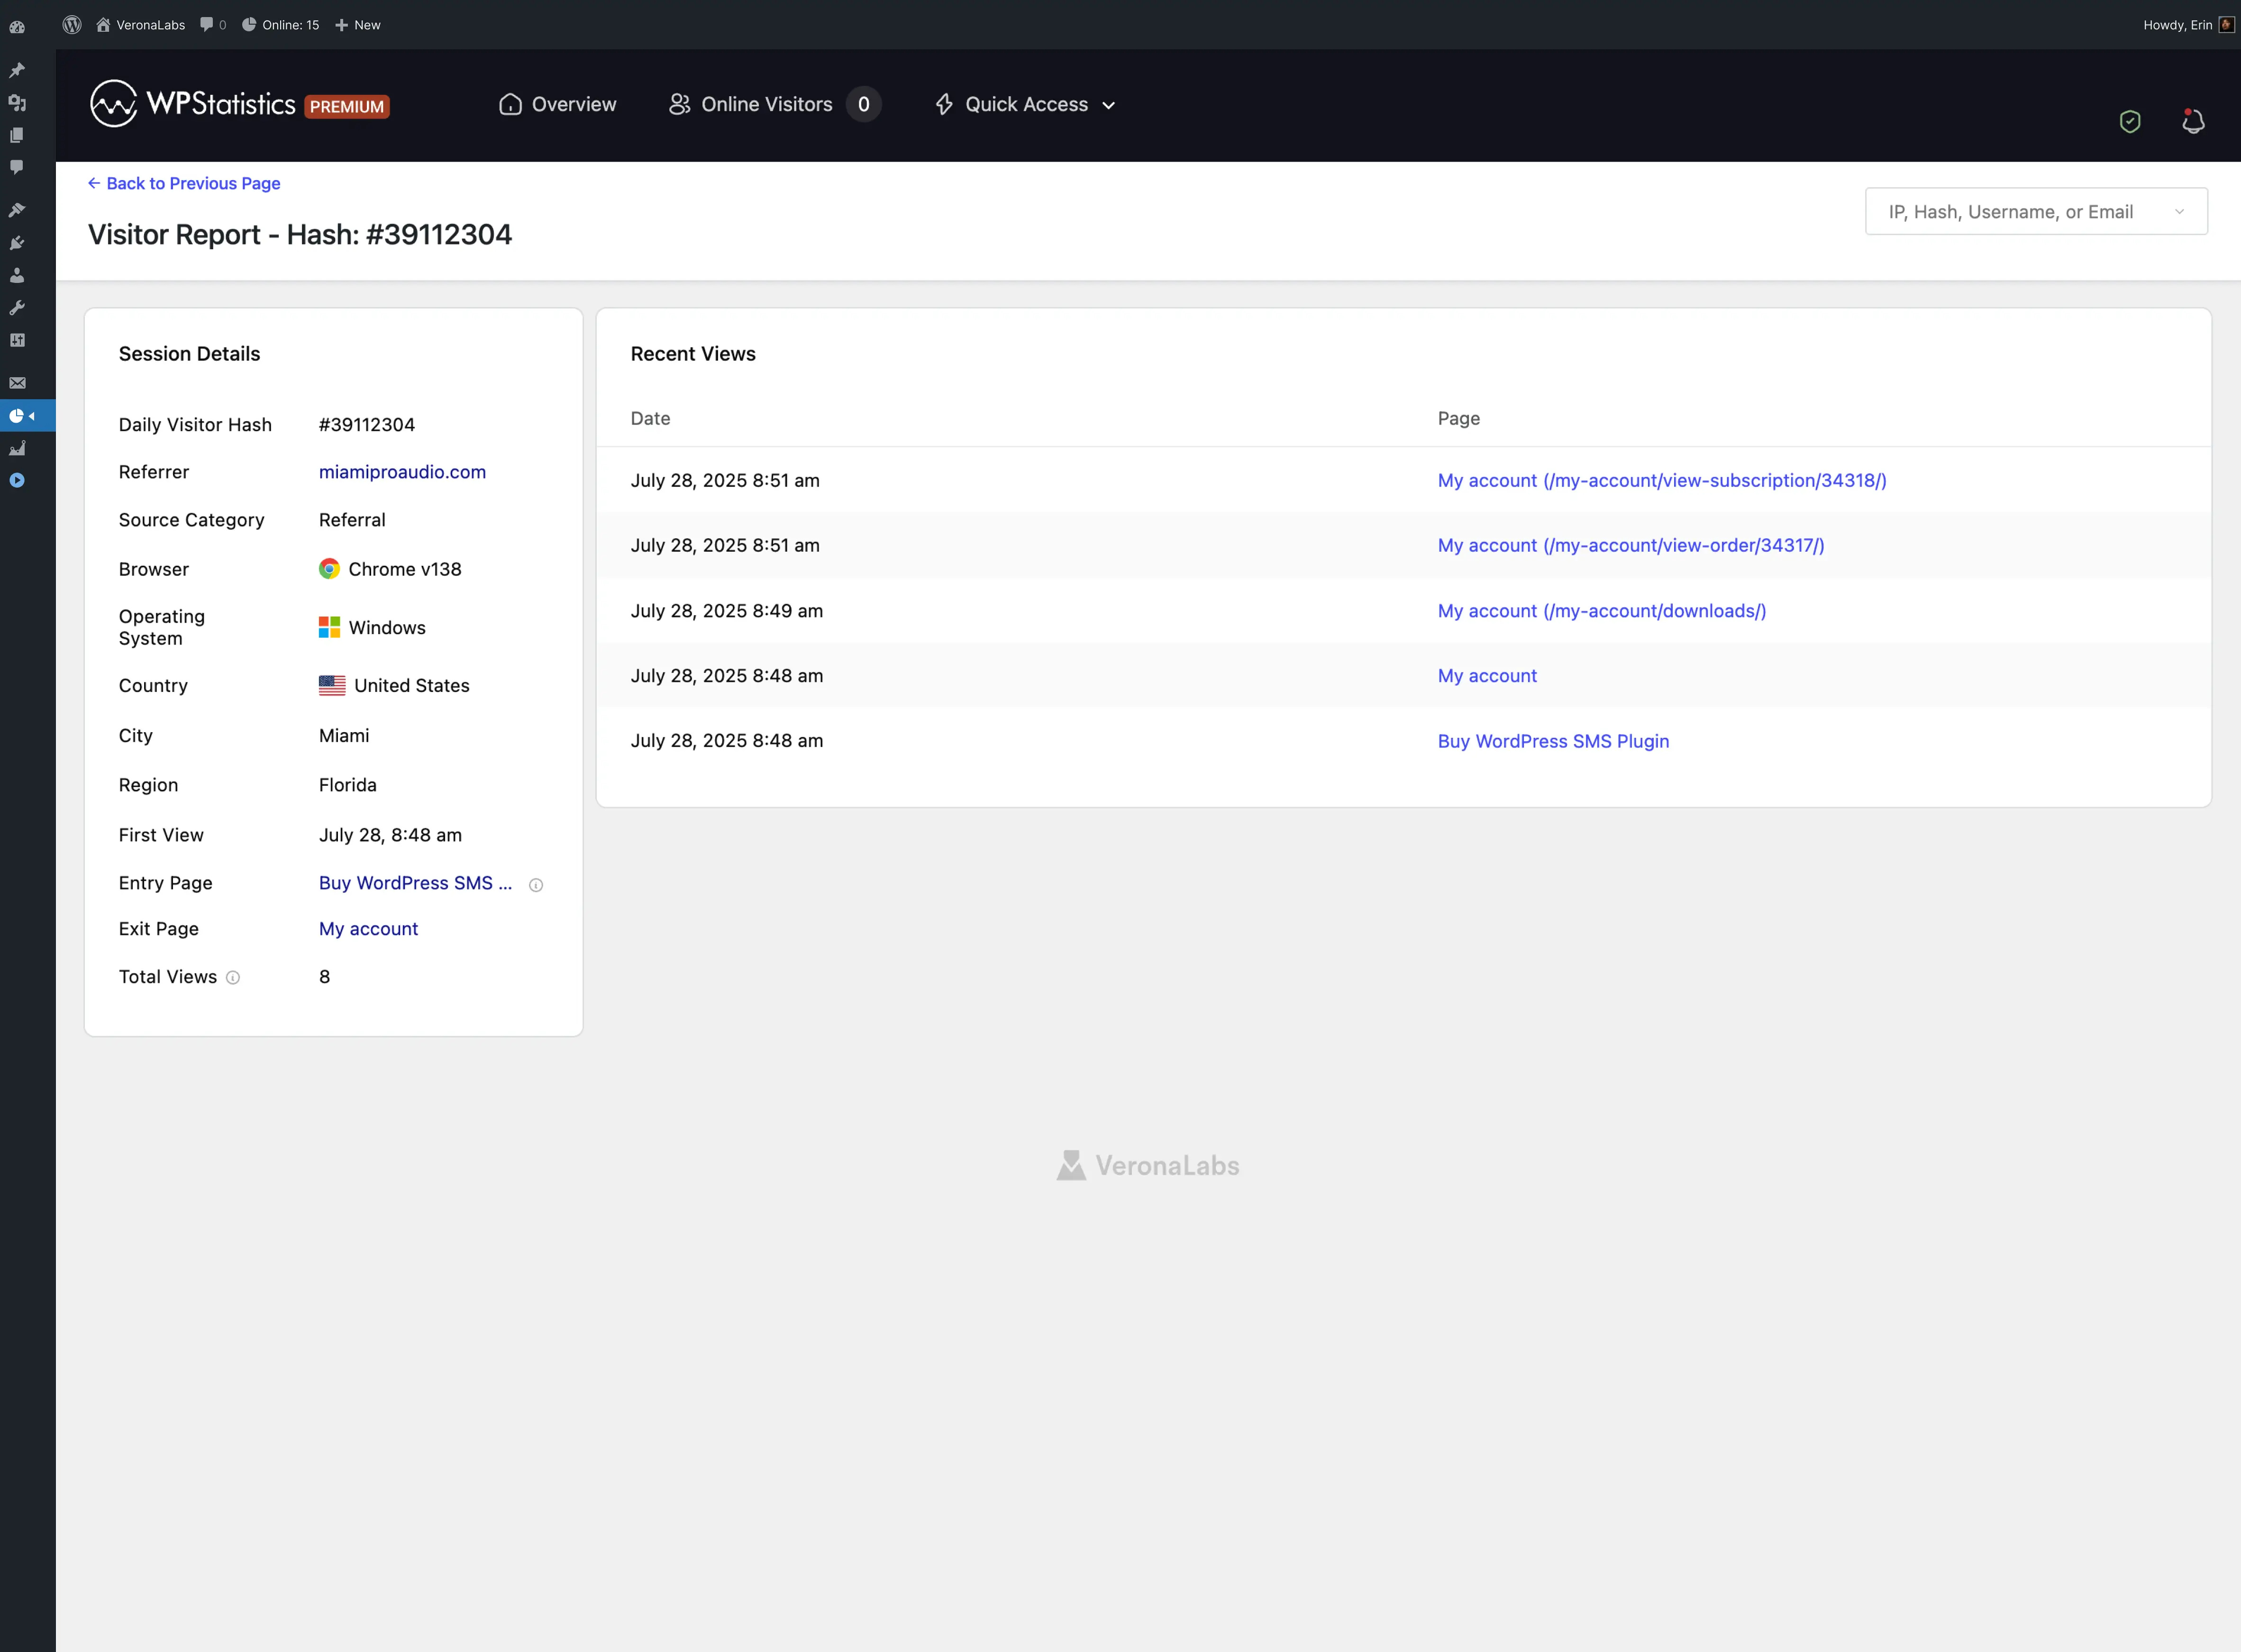Click the notifications bell with red badge
The image size is (2241, 1652).
point(2193,121)
